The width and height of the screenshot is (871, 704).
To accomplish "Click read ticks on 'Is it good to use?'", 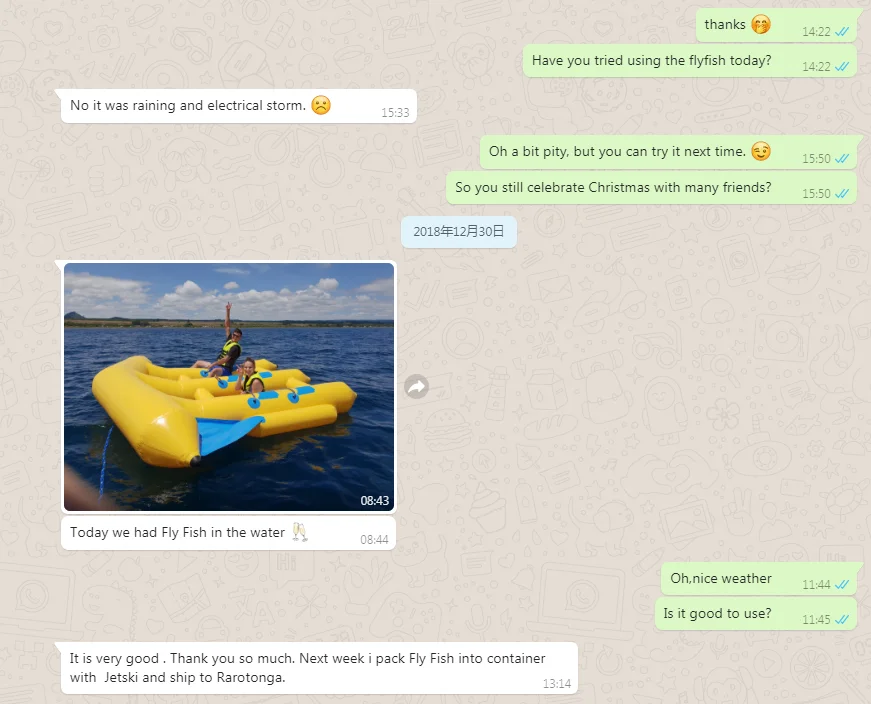I will pos(842,620).
